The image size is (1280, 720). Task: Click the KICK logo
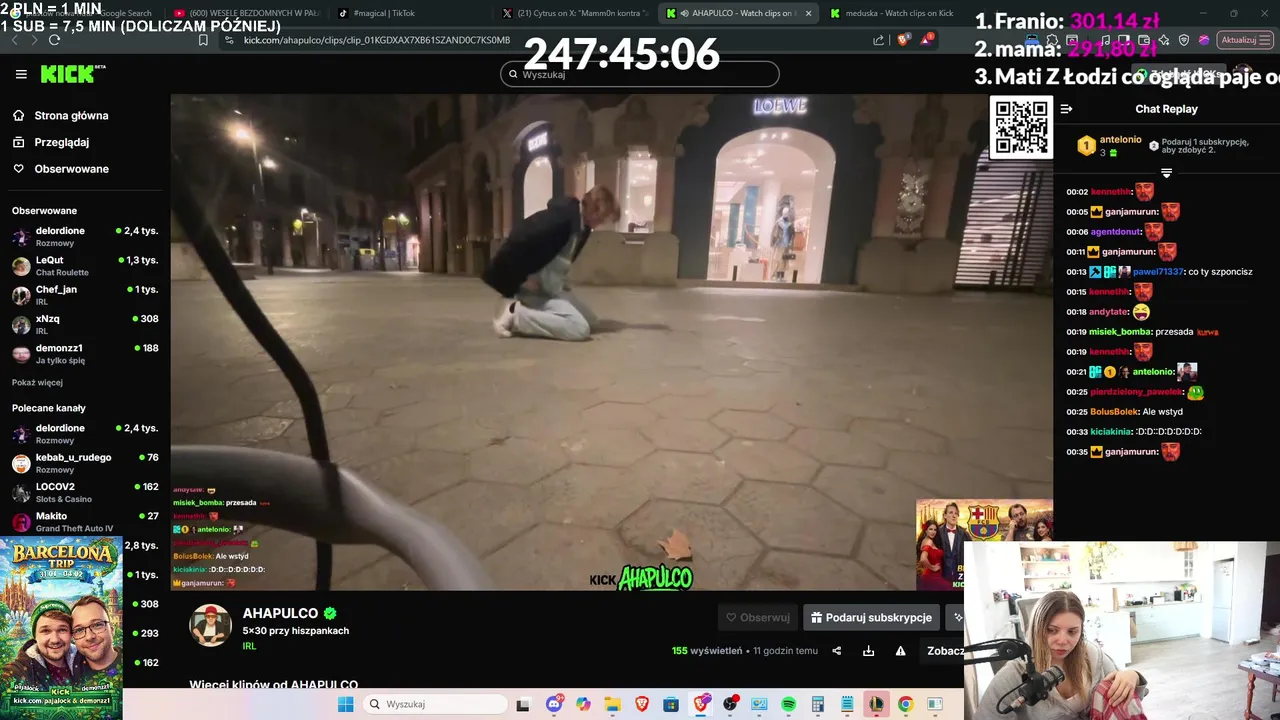[x=72, y=74]
